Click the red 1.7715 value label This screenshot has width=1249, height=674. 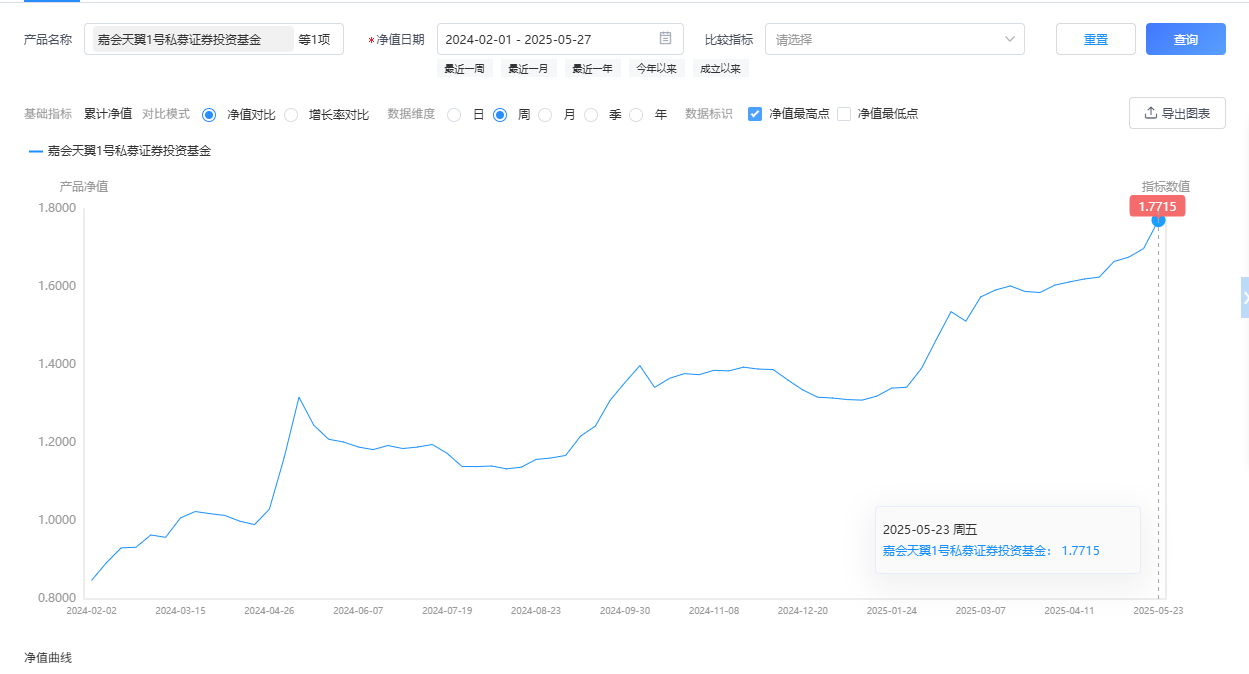pos(1157,206)
